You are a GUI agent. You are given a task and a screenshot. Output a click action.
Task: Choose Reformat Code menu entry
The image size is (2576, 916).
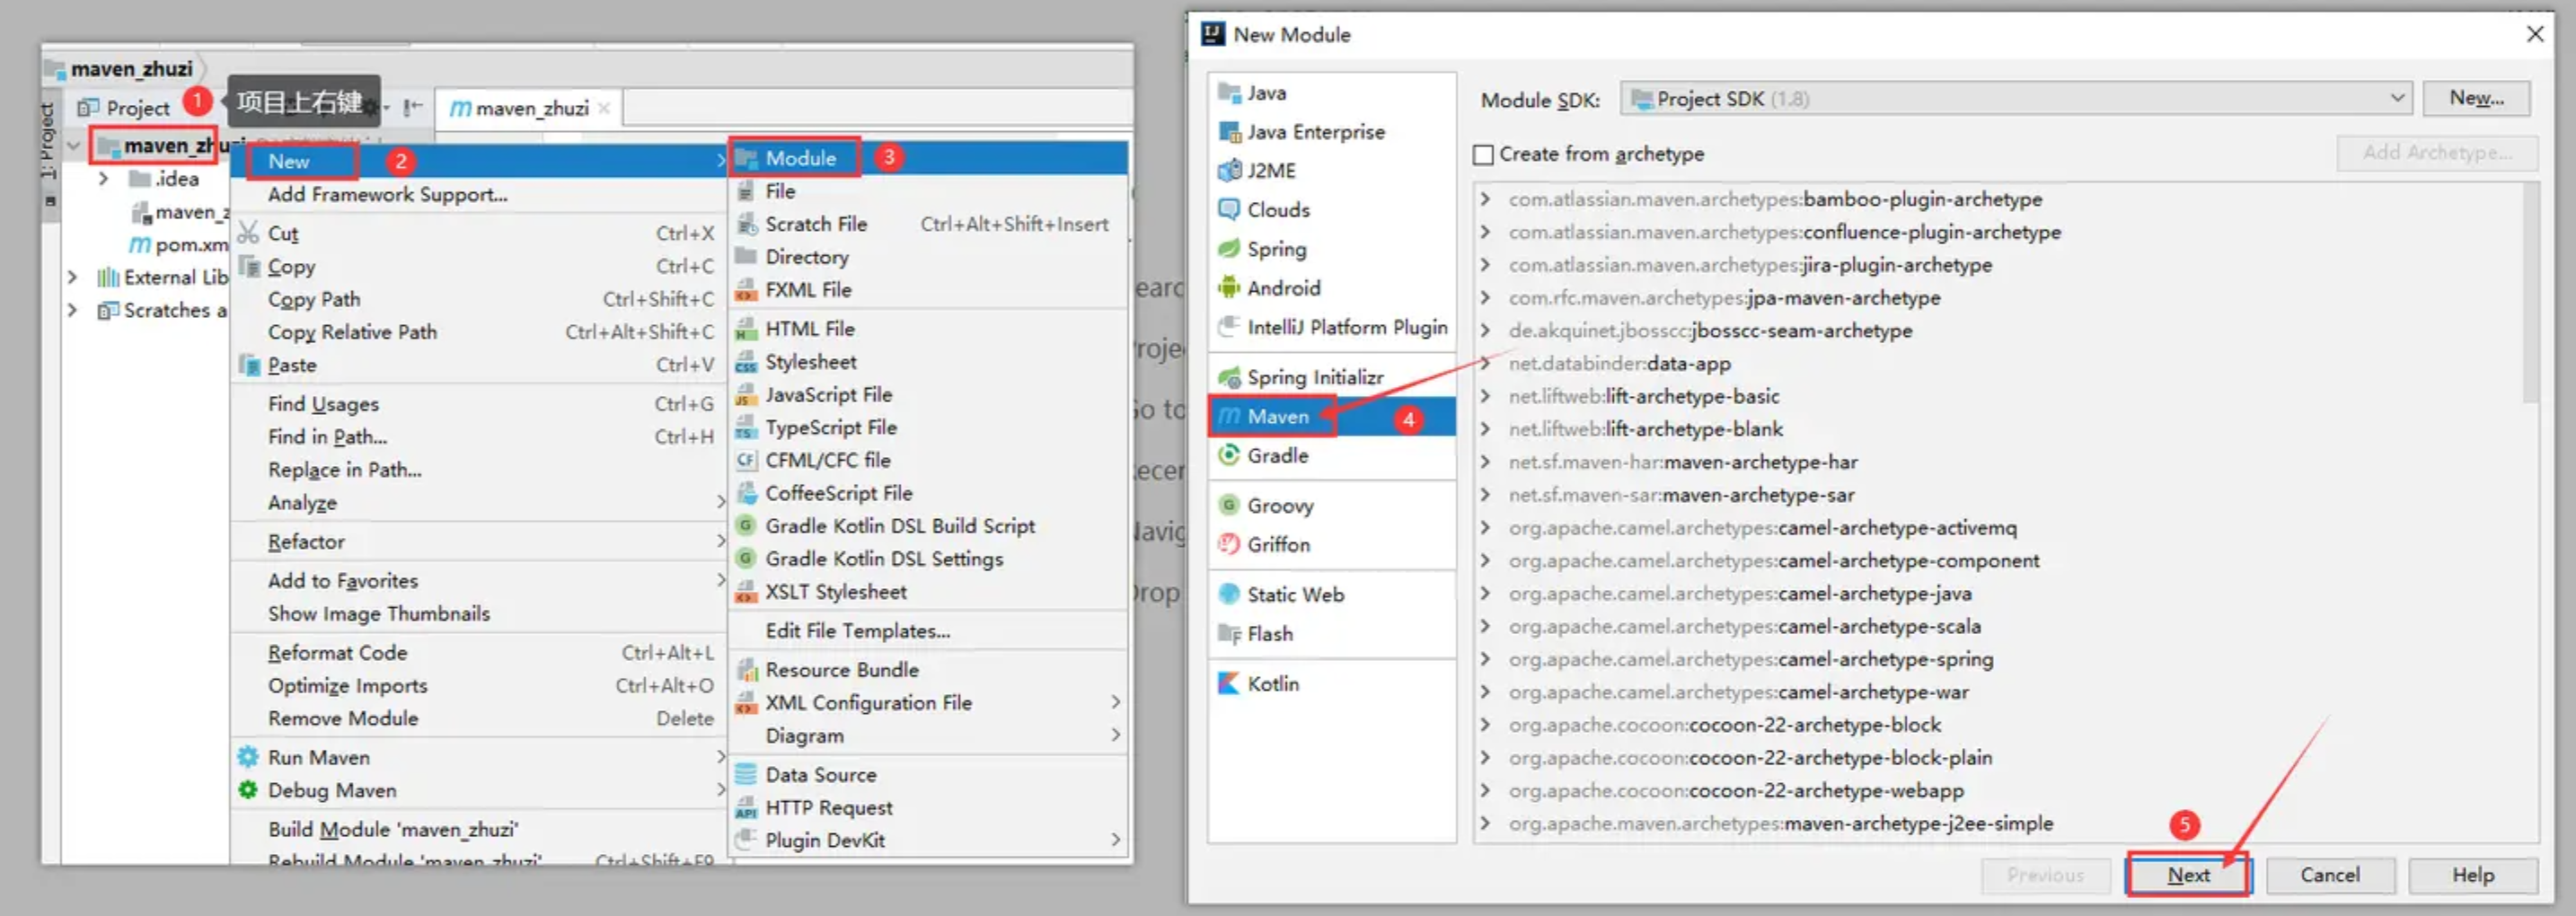tap(480, 652)
